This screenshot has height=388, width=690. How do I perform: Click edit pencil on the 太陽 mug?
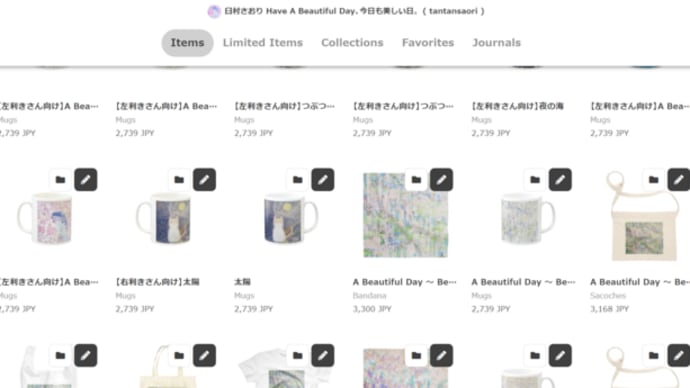tap(323, 179)
